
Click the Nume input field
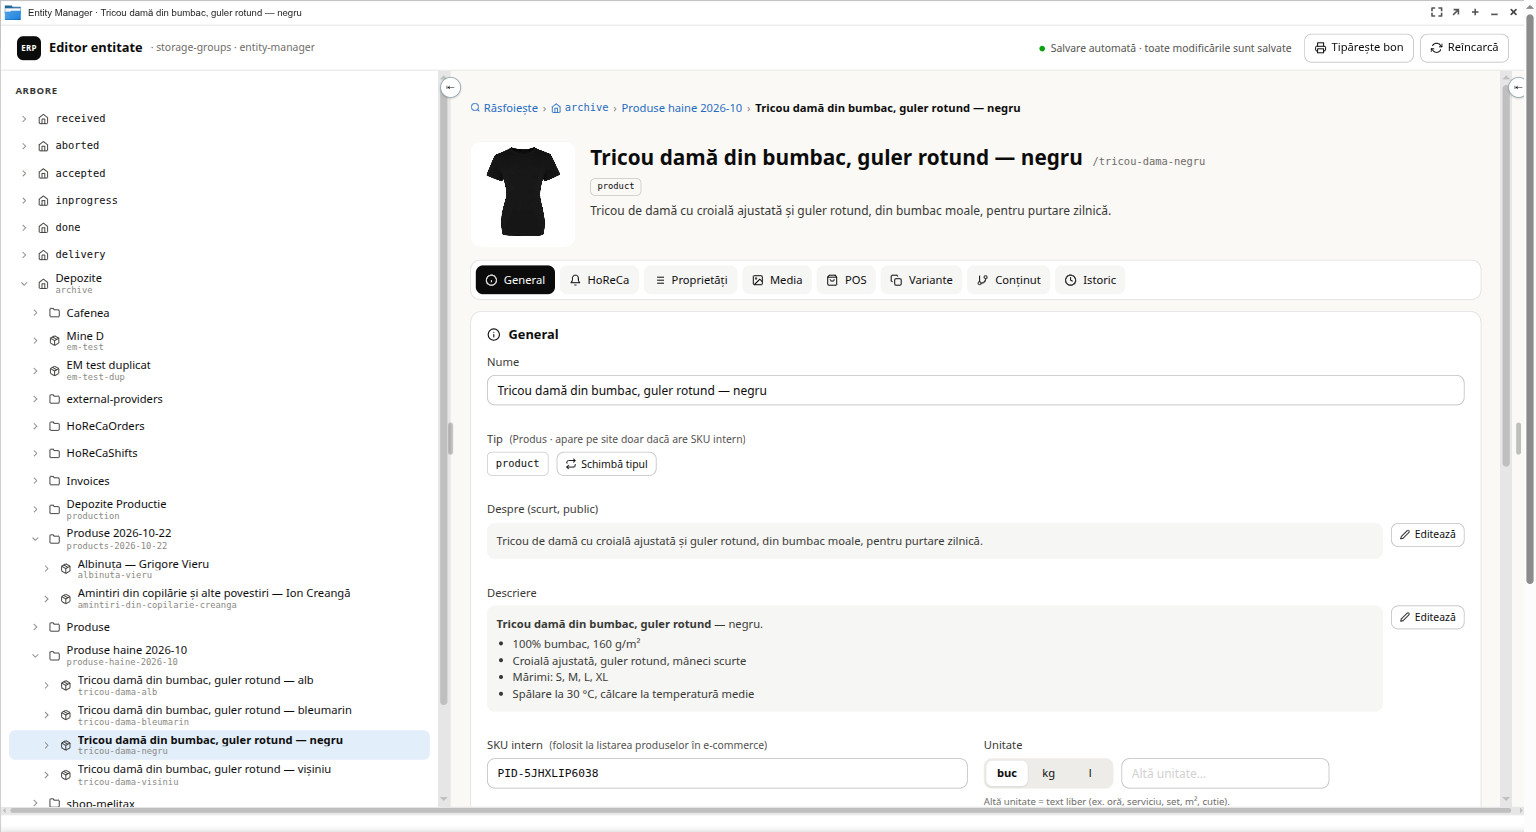point(976,391)
